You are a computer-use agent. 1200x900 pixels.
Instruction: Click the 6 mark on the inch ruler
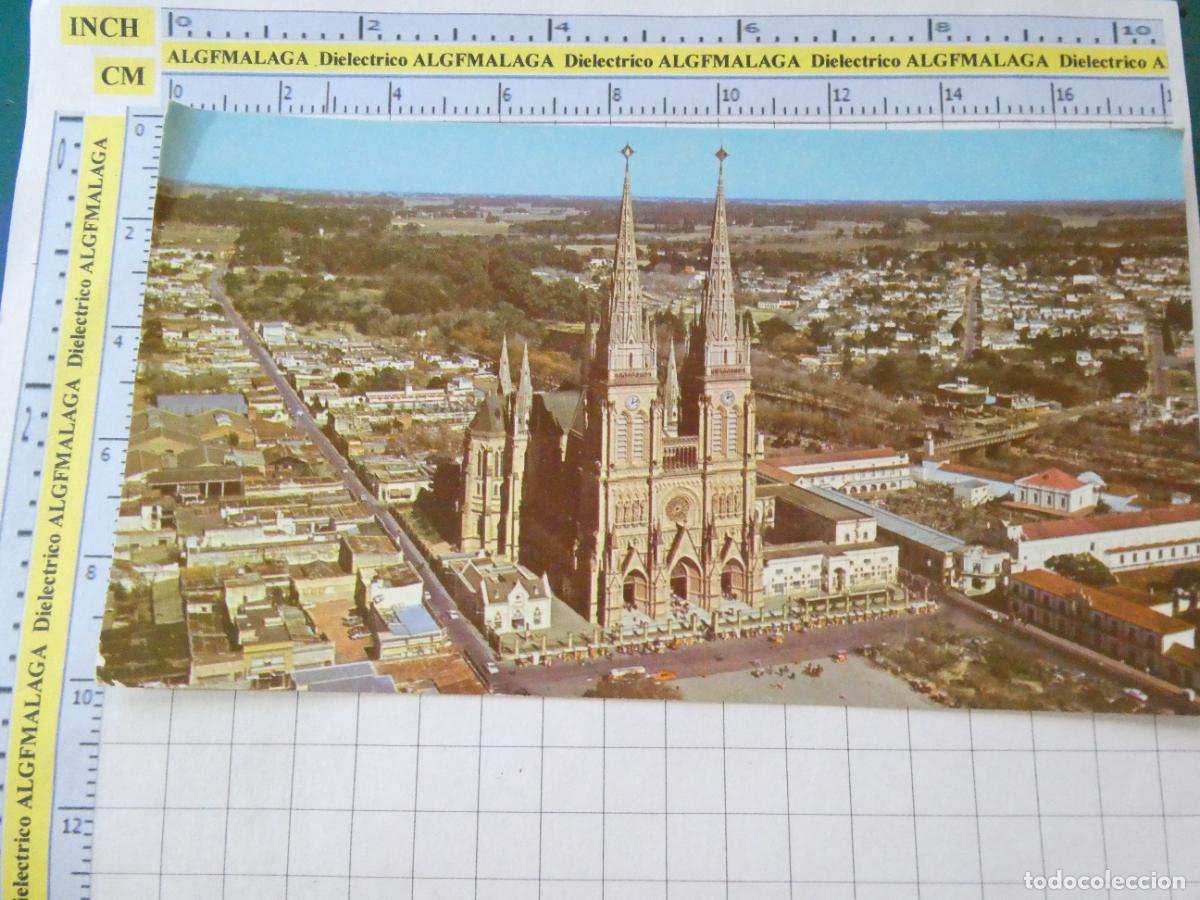751,29
